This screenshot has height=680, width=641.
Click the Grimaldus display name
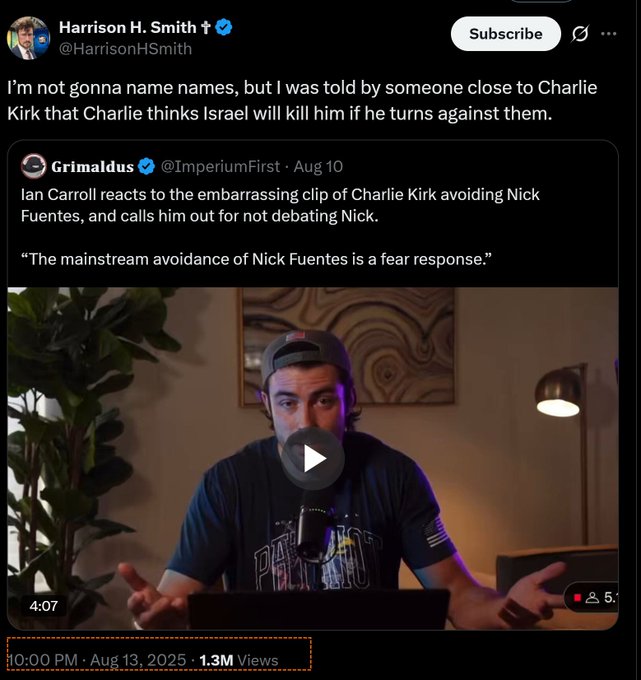(92, 167)
